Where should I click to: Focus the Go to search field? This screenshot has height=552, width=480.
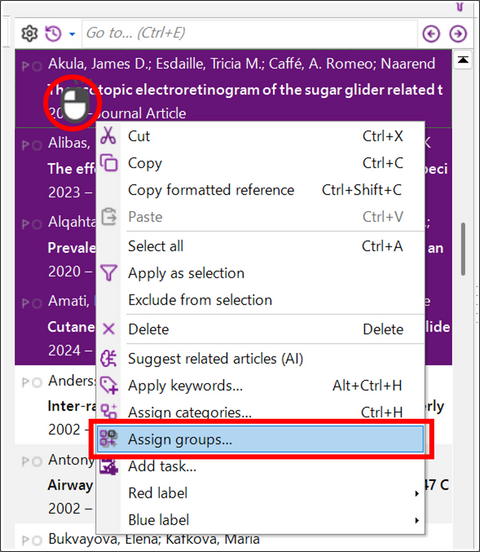point(249,34)
